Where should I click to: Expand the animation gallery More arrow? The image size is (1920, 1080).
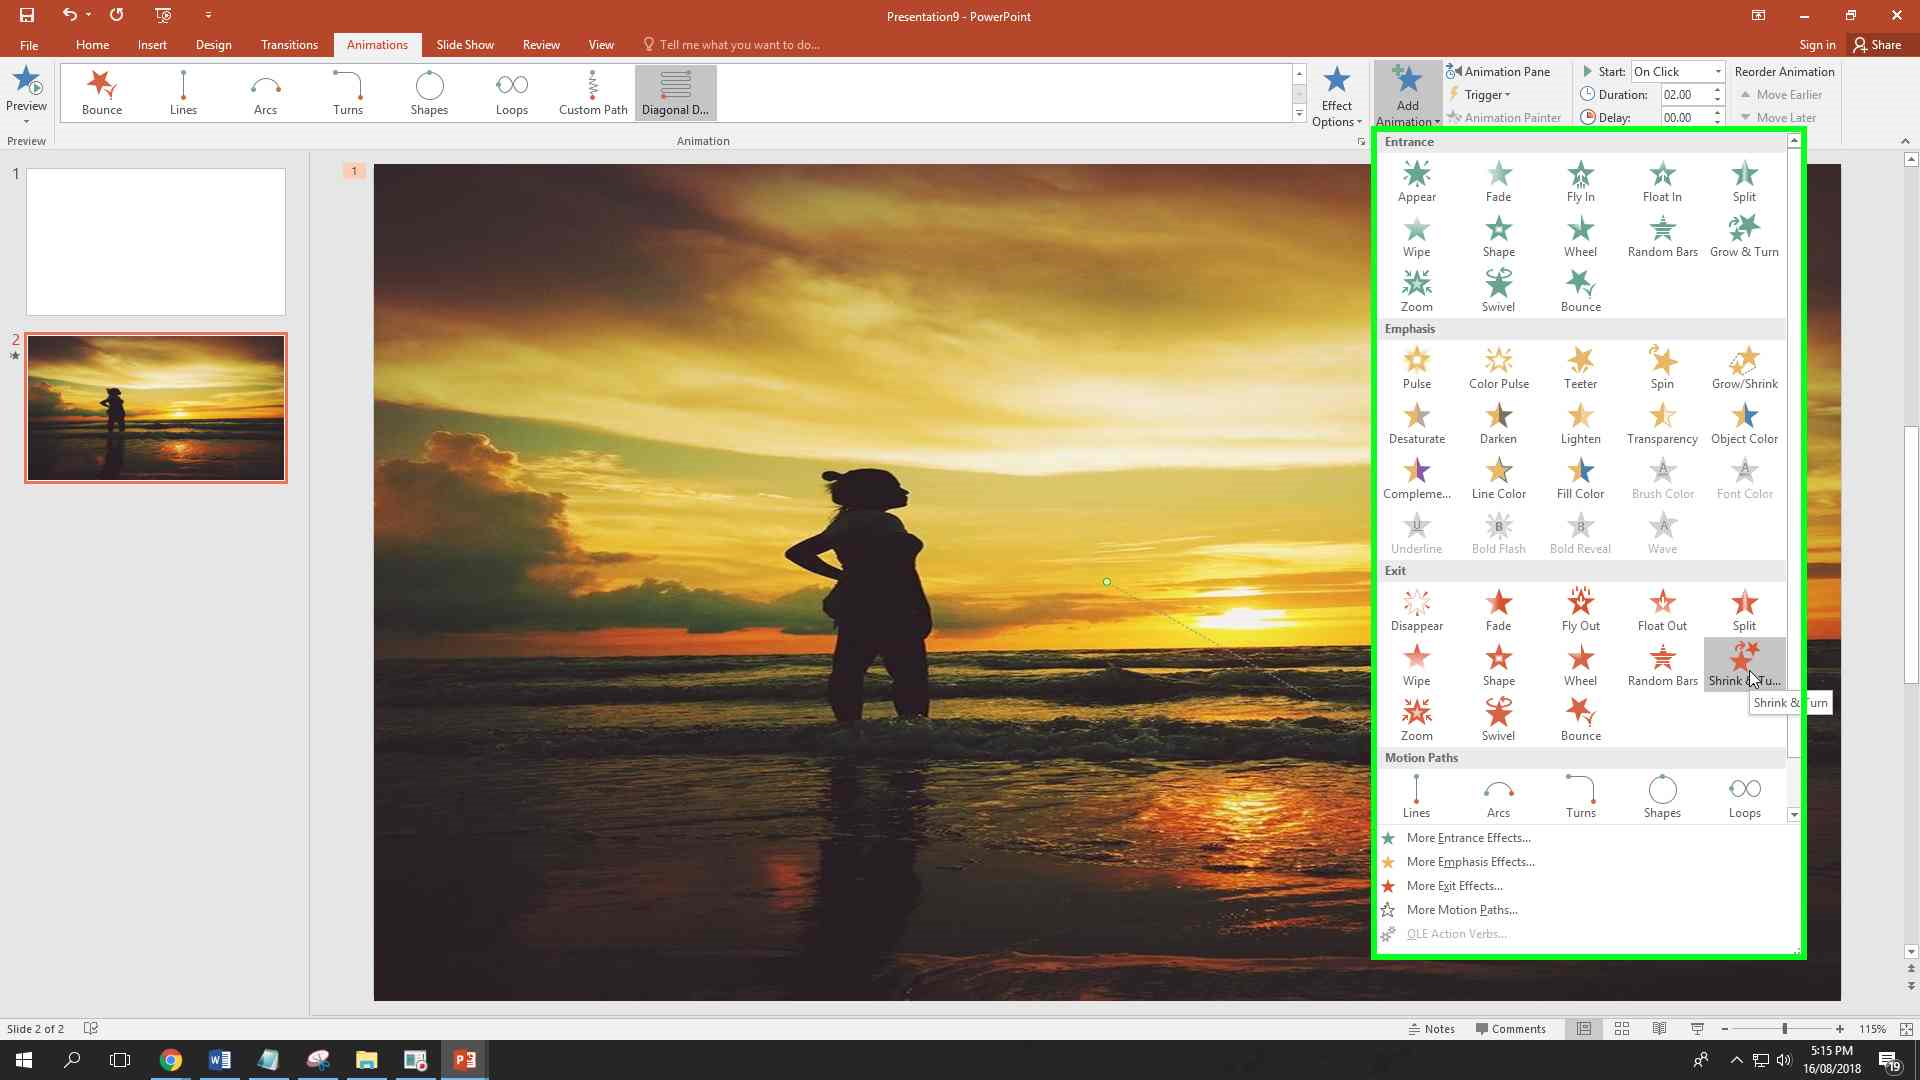[1299, 113]
